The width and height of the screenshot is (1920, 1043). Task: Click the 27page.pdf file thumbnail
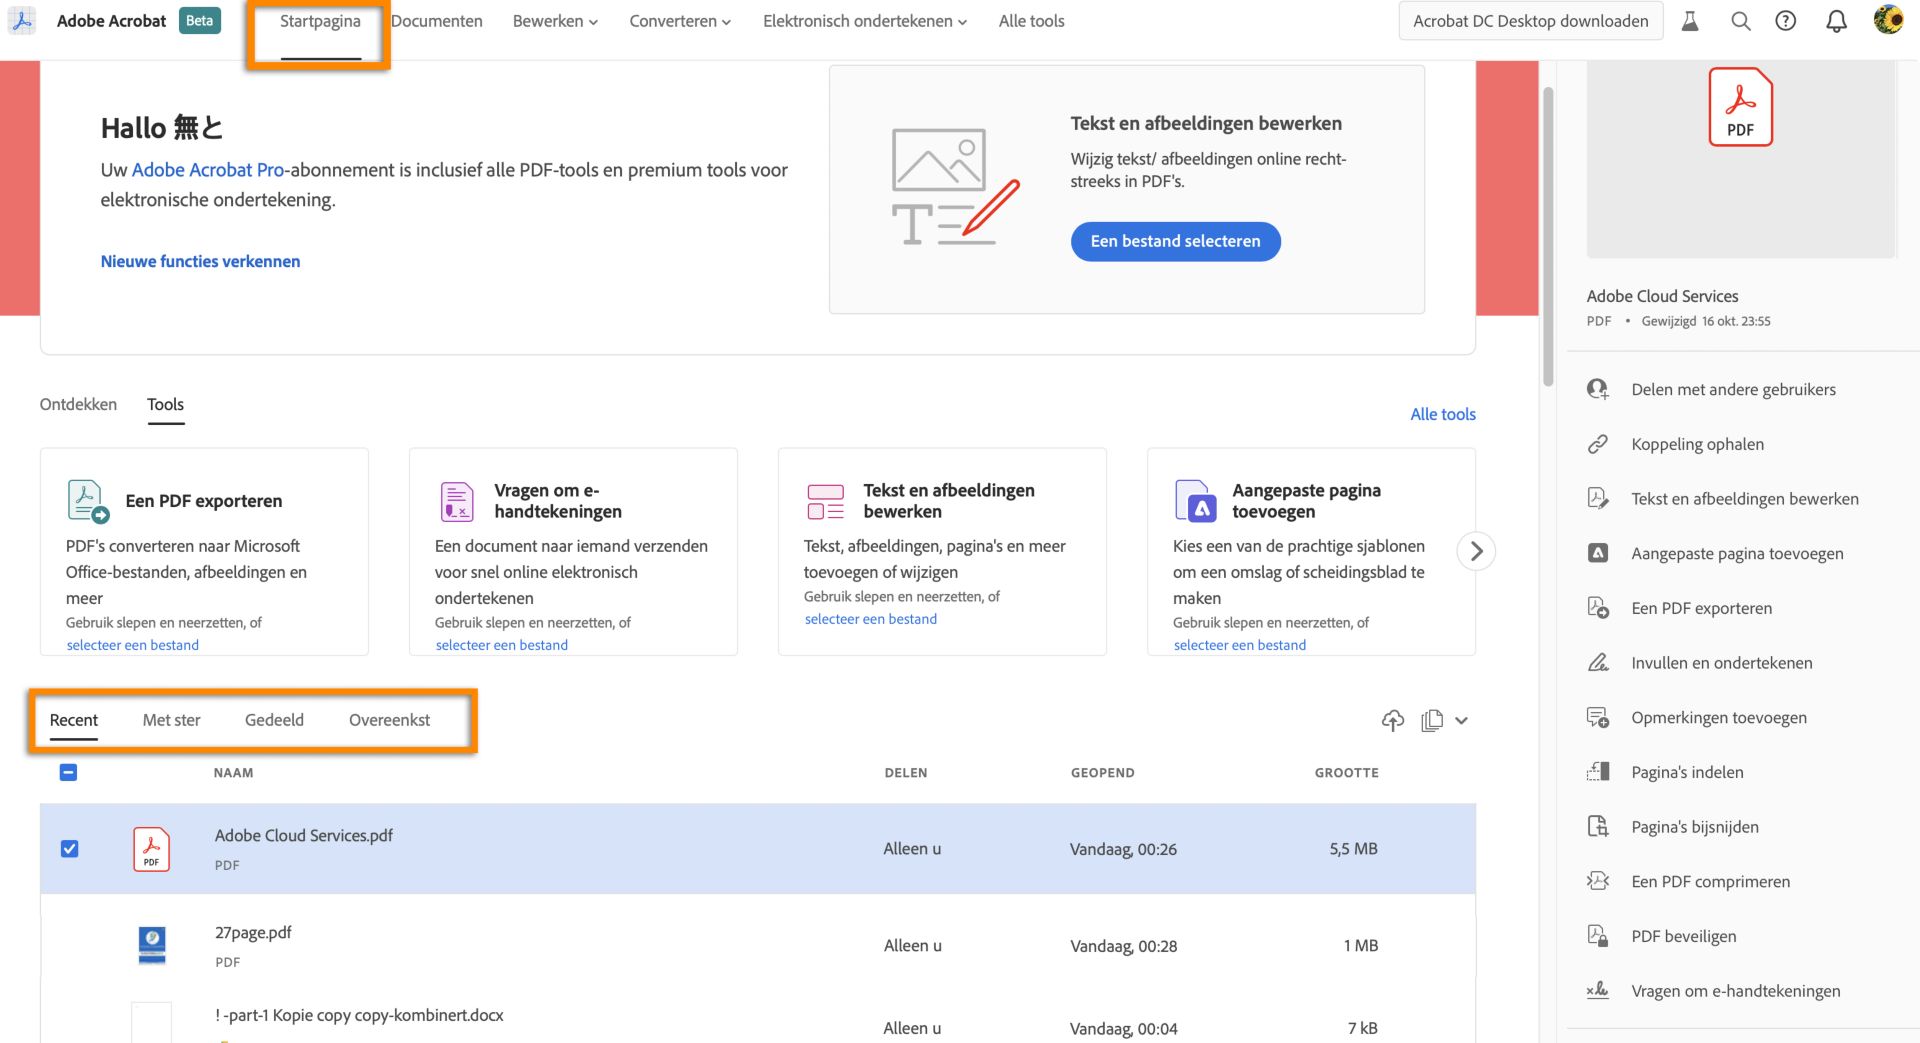[x=152, y=945]
